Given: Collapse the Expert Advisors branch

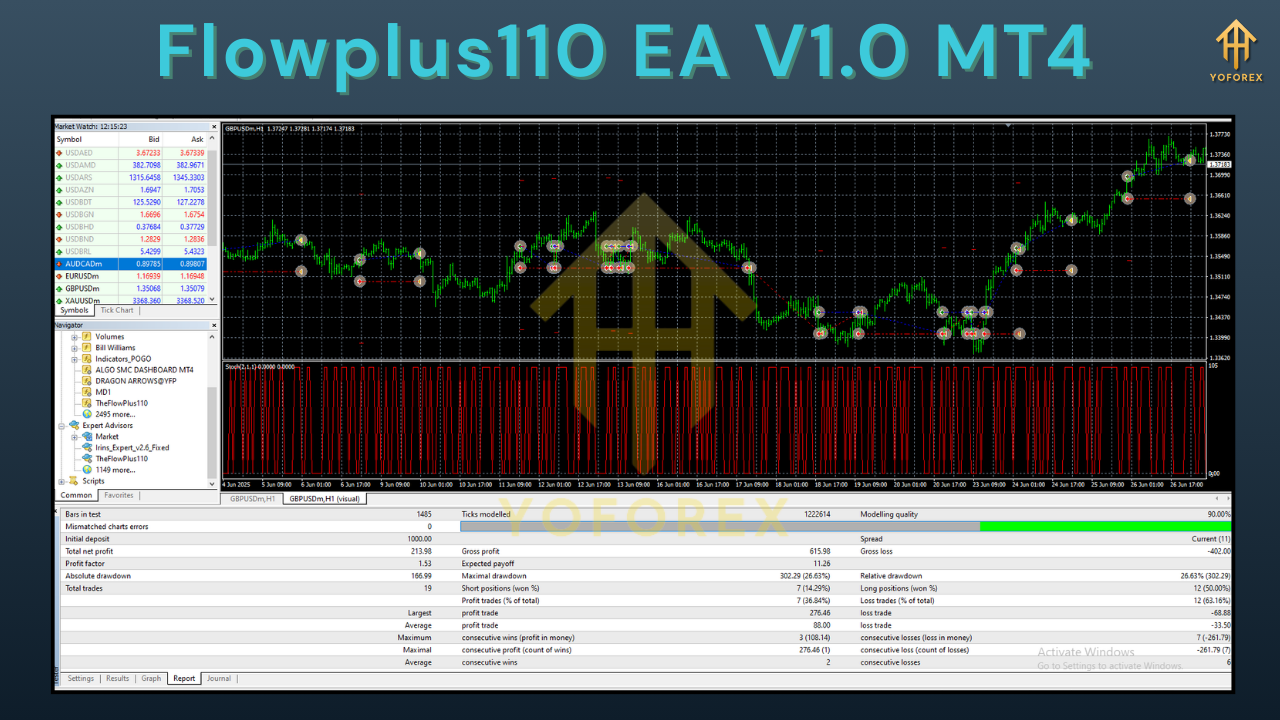Looking at the screenshot, I should pos(62,425).
